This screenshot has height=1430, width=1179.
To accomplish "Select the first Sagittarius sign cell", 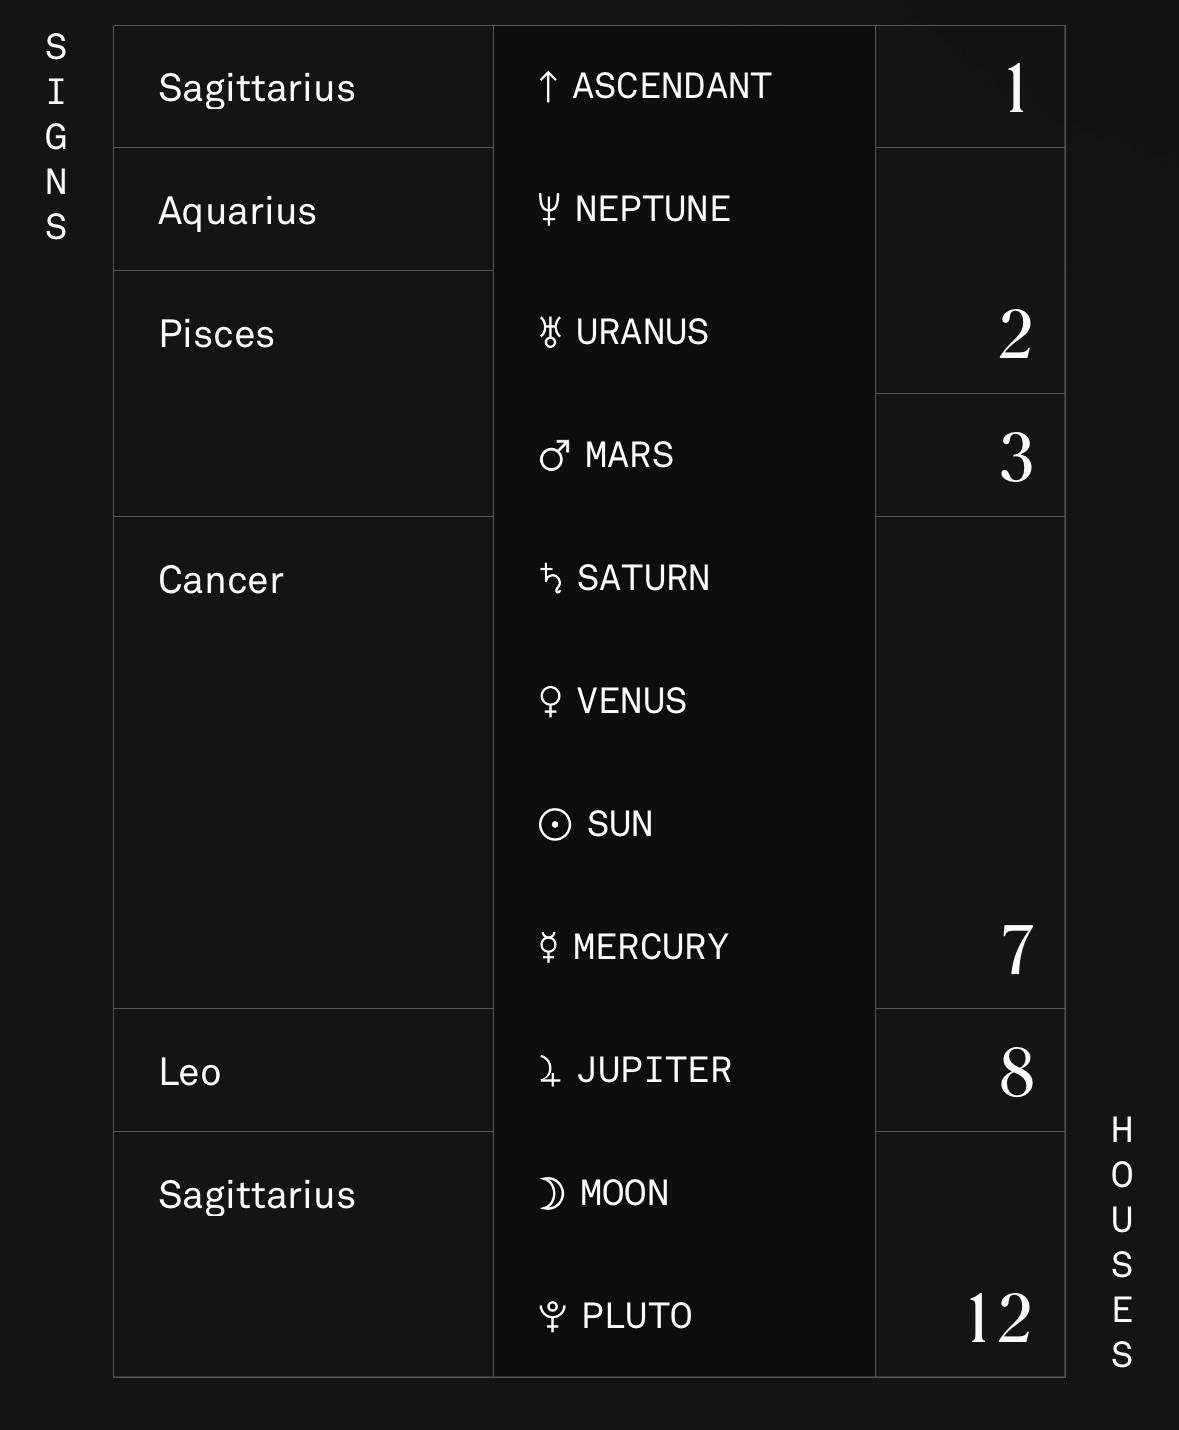I will pyautogui.click(x=304, y=87).
